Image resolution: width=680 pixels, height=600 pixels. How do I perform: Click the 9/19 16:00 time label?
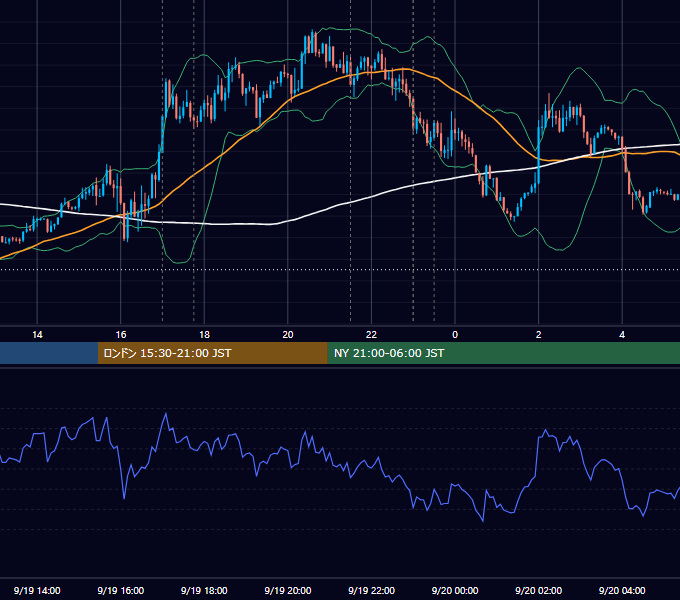click(121, 590)
